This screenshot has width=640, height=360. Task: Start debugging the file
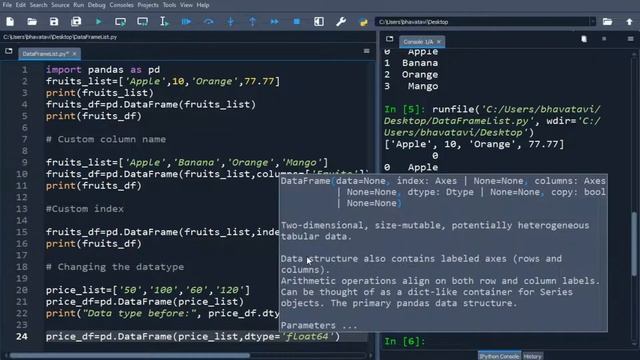[186, 22]
